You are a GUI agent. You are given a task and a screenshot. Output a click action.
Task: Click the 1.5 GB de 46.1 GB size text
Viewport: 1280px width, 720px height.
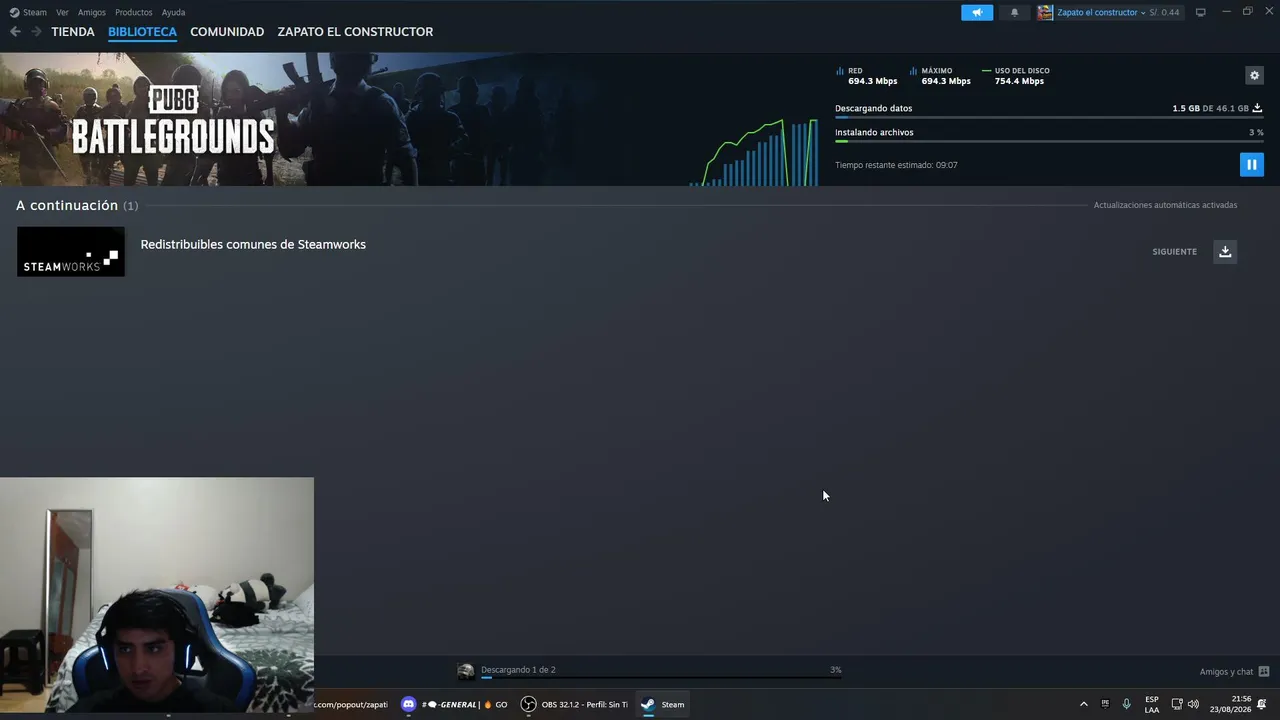tap(1210, 108)
